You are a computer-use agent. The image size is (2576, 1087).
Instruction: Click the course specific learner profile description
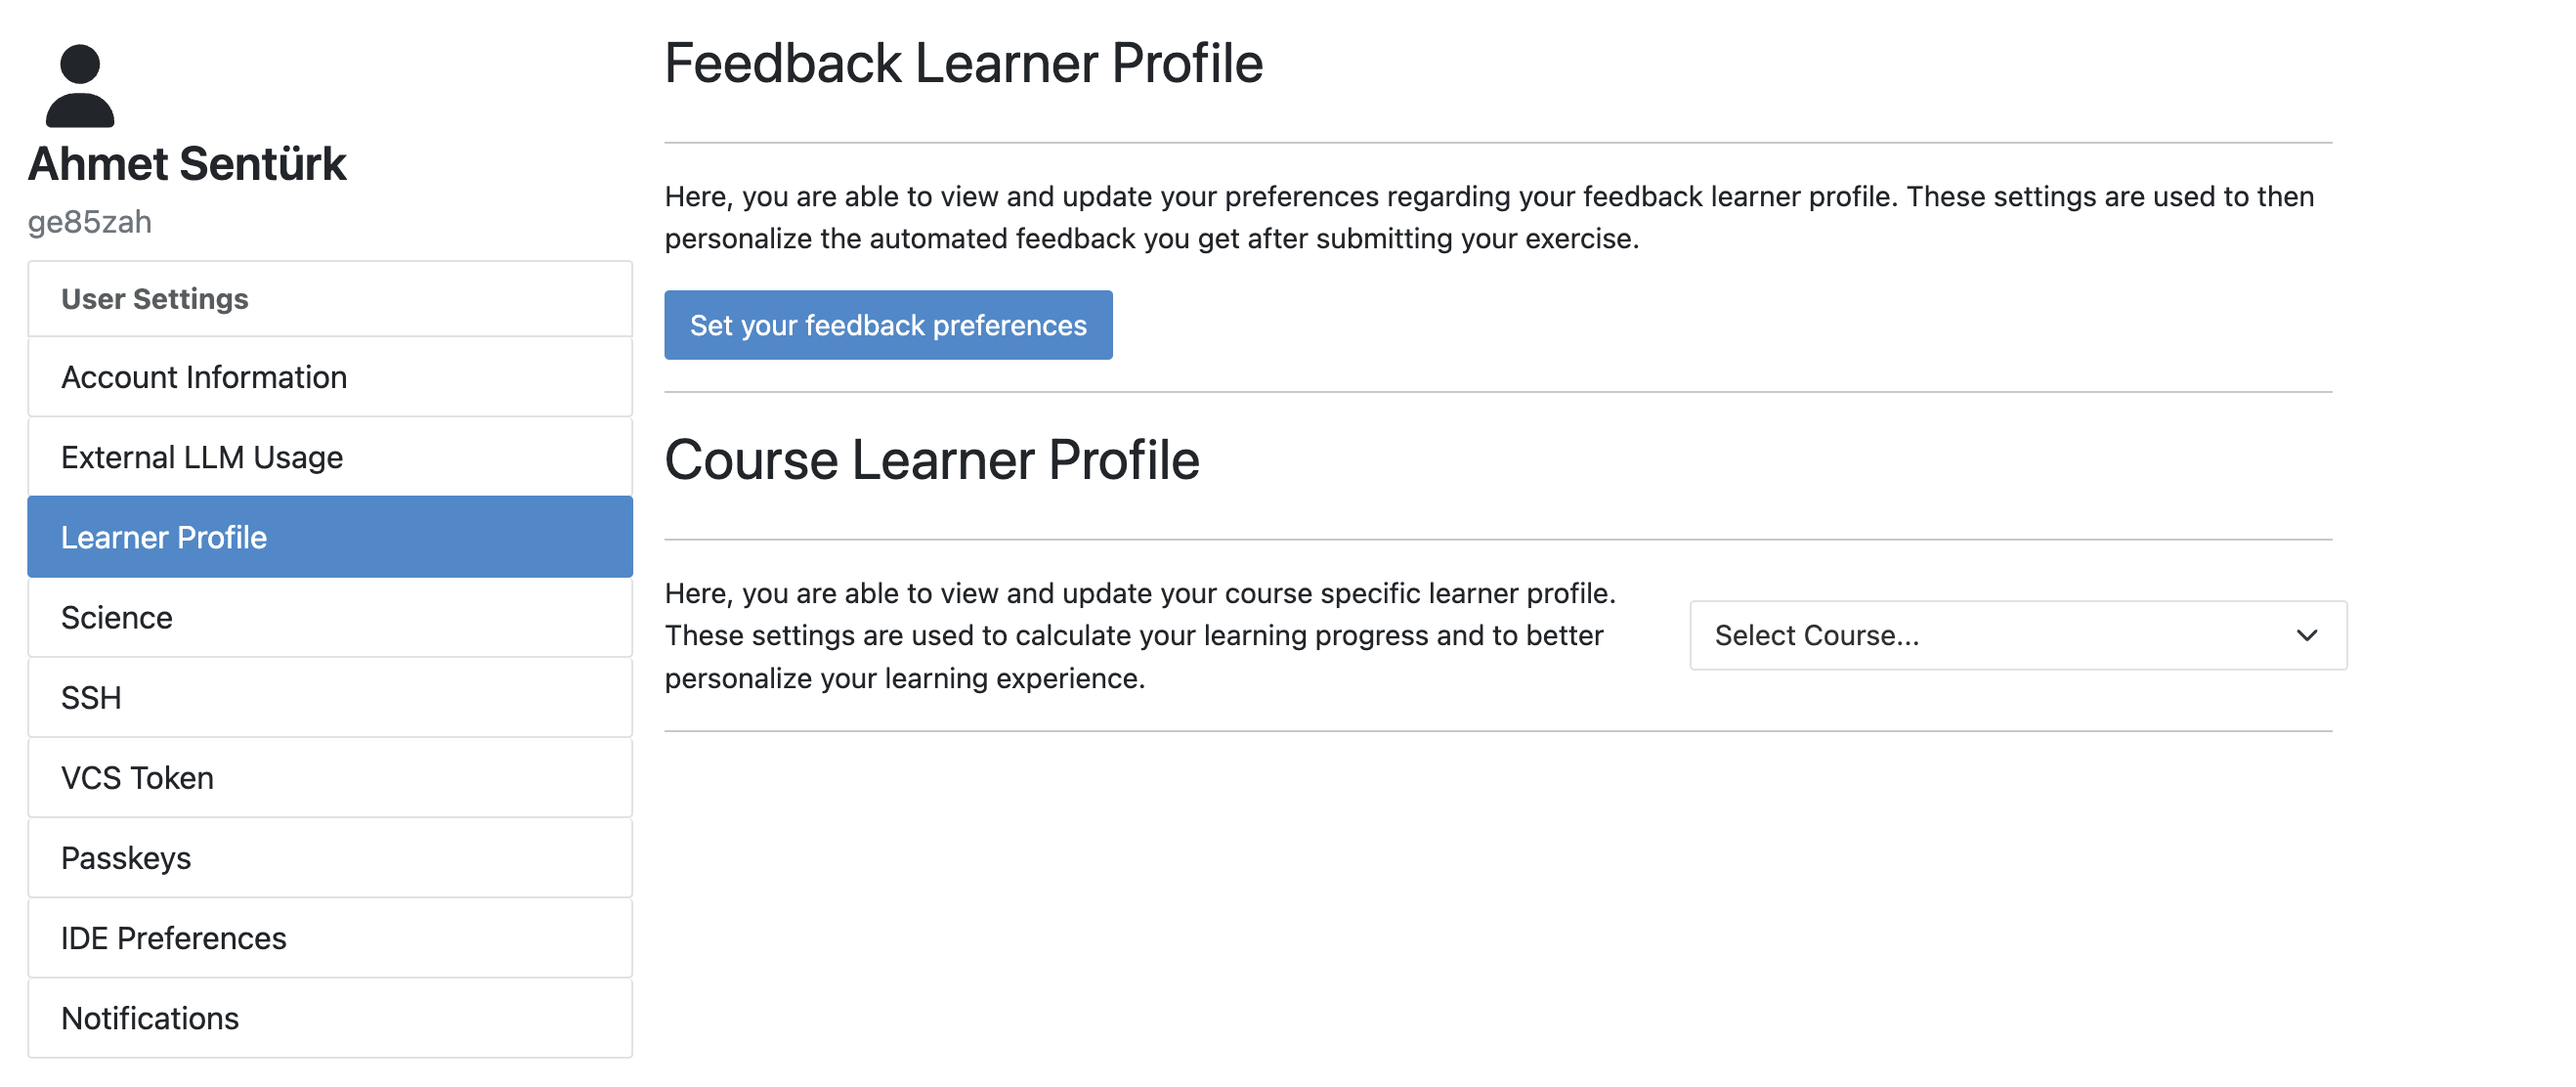click(x=1140, y=635)
